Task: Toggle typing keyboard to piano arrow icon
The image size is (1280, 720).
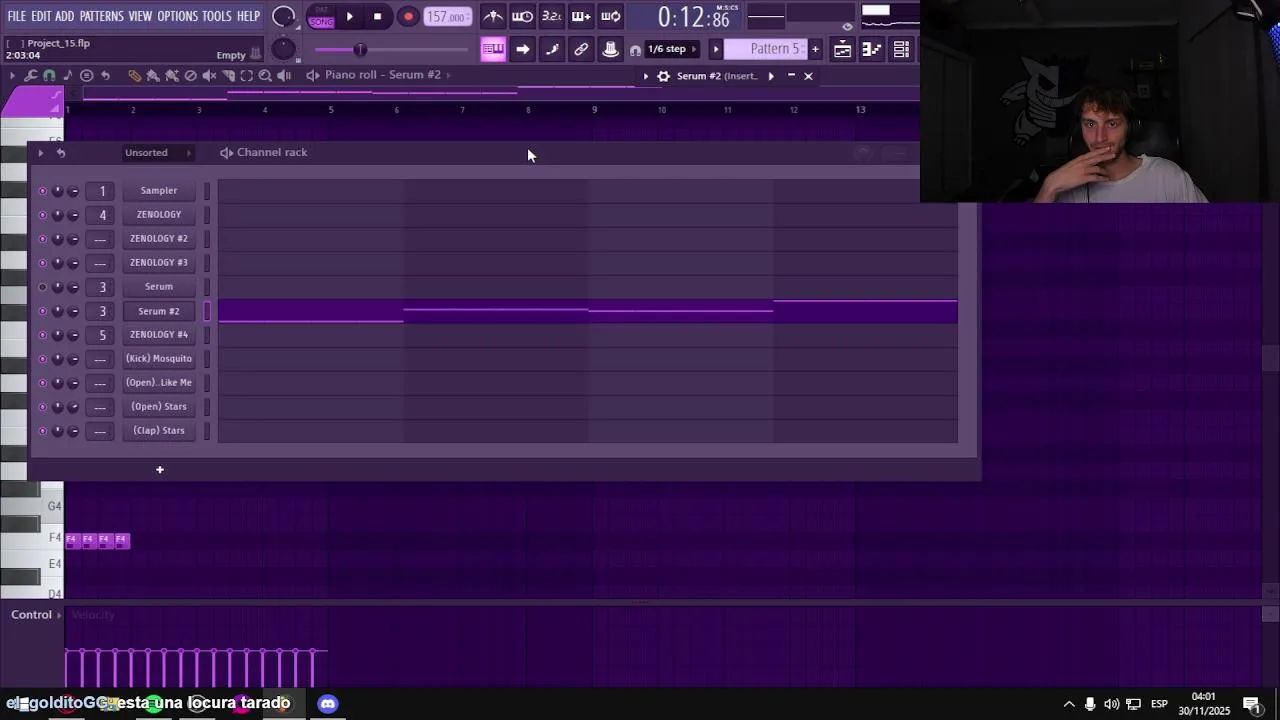Action: click(x=523, y=49)
